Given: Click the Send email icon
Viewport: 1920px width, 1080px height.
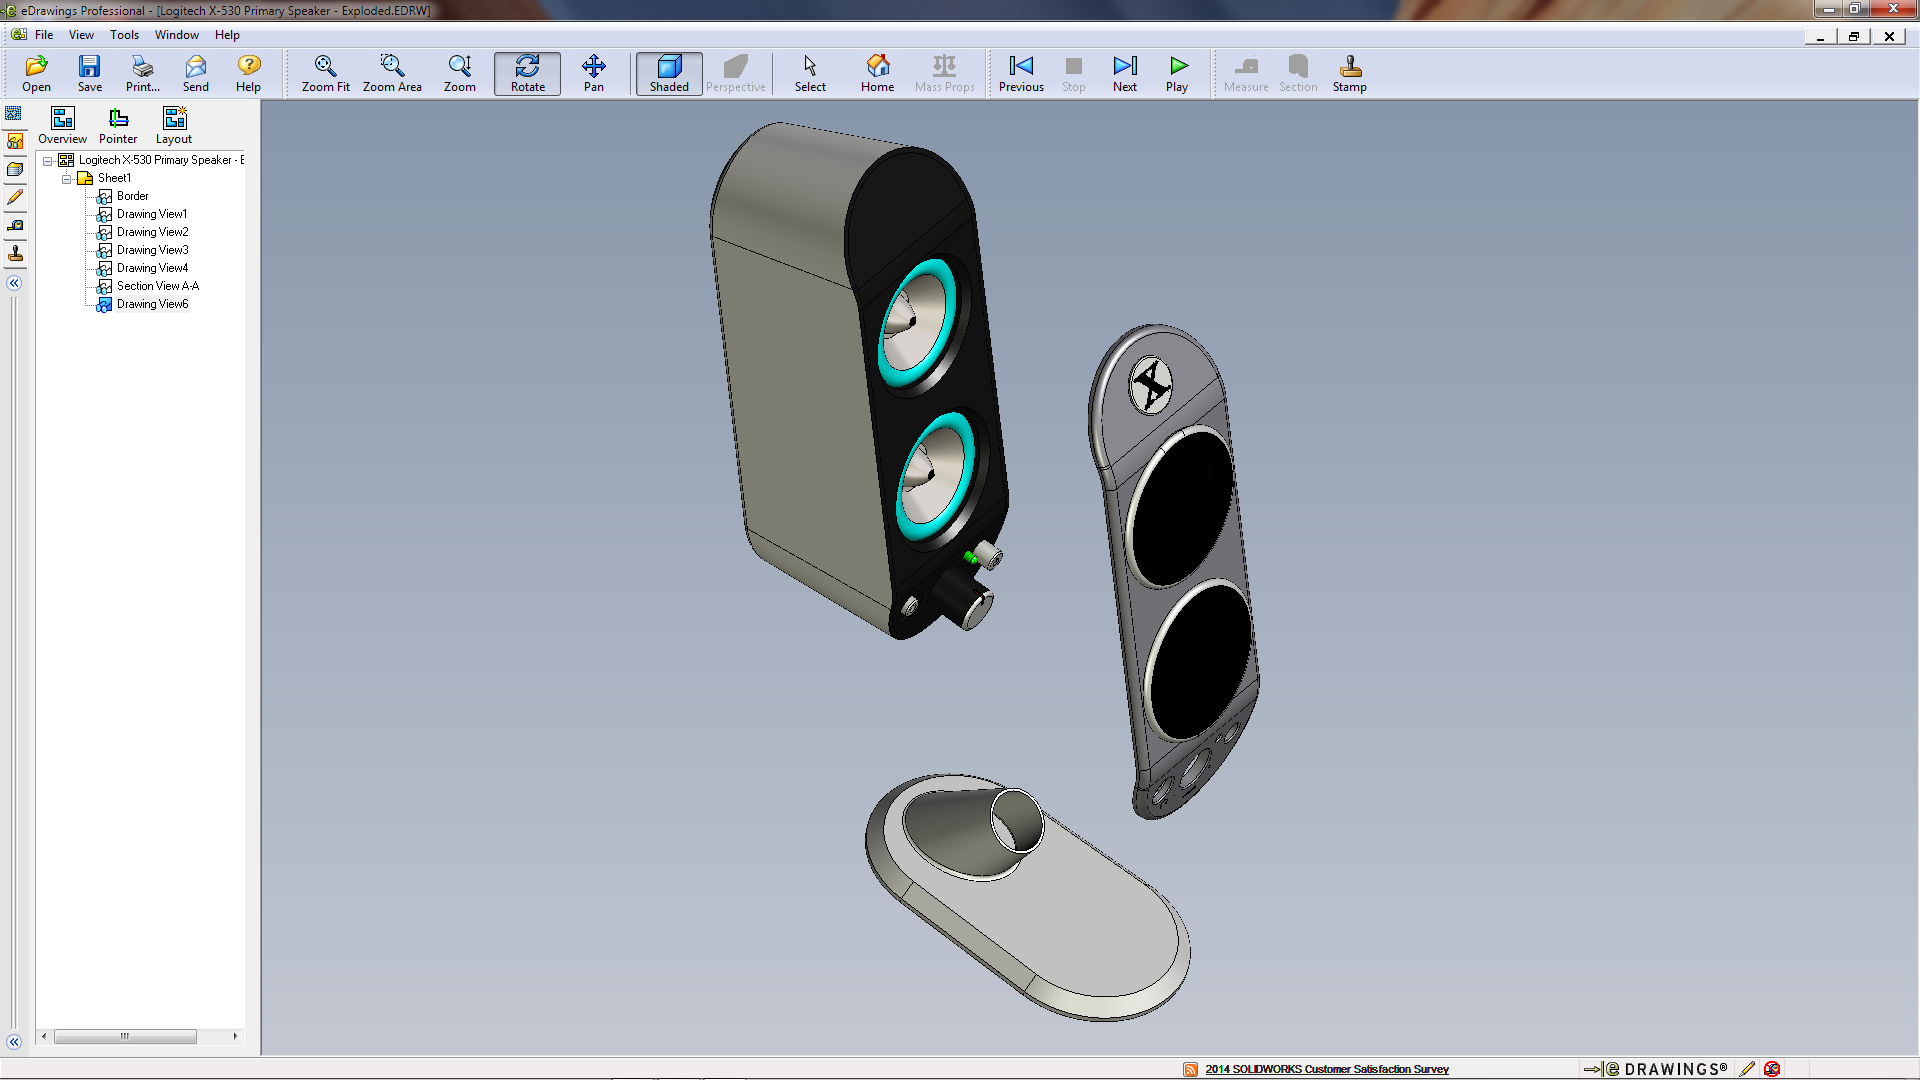Looking at the screenshot, I should click(x=195, y=66).
